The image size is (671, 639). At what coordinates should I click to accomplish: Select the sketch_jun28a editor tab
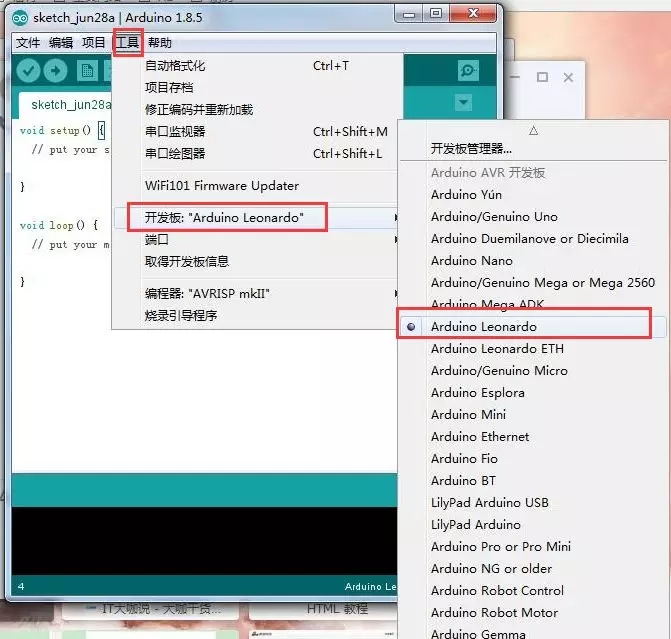(x=66, y=105)
